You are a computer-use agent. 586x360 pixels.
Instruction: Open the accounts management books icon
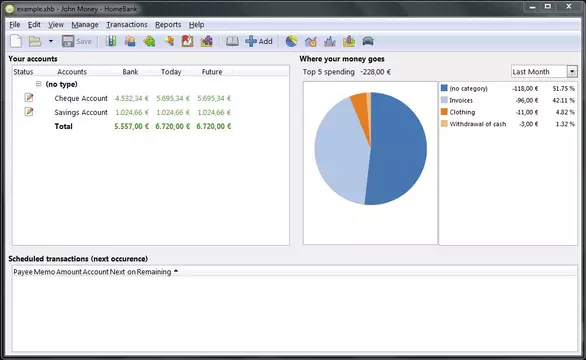click(x=111, y=41)
